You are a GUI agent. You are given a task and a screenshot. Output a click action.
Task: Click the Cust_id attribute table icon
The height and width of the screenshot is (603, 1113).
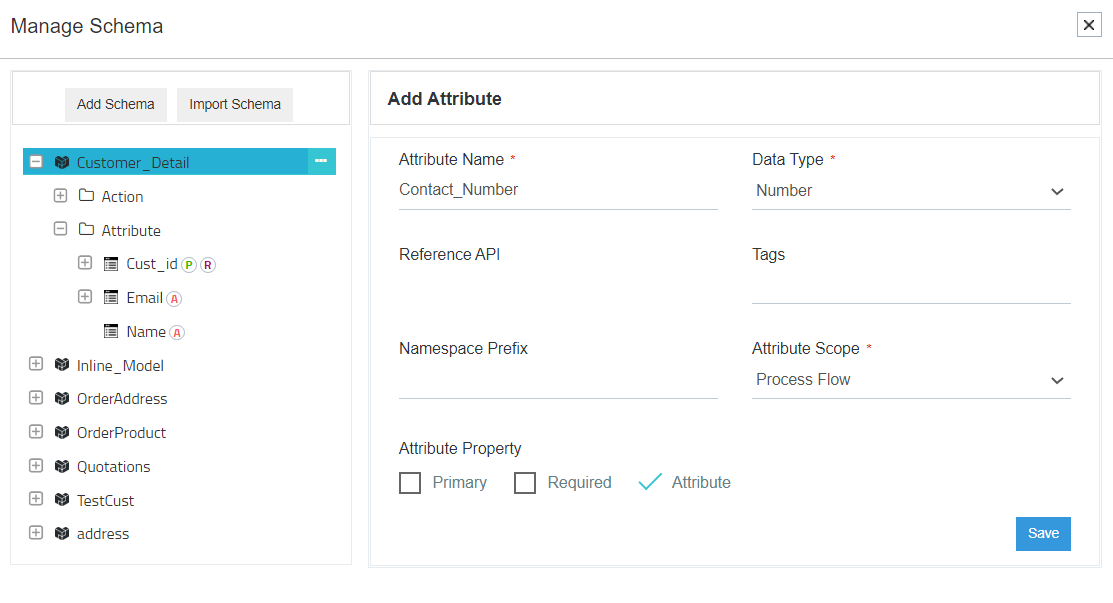tap(111, 264)
